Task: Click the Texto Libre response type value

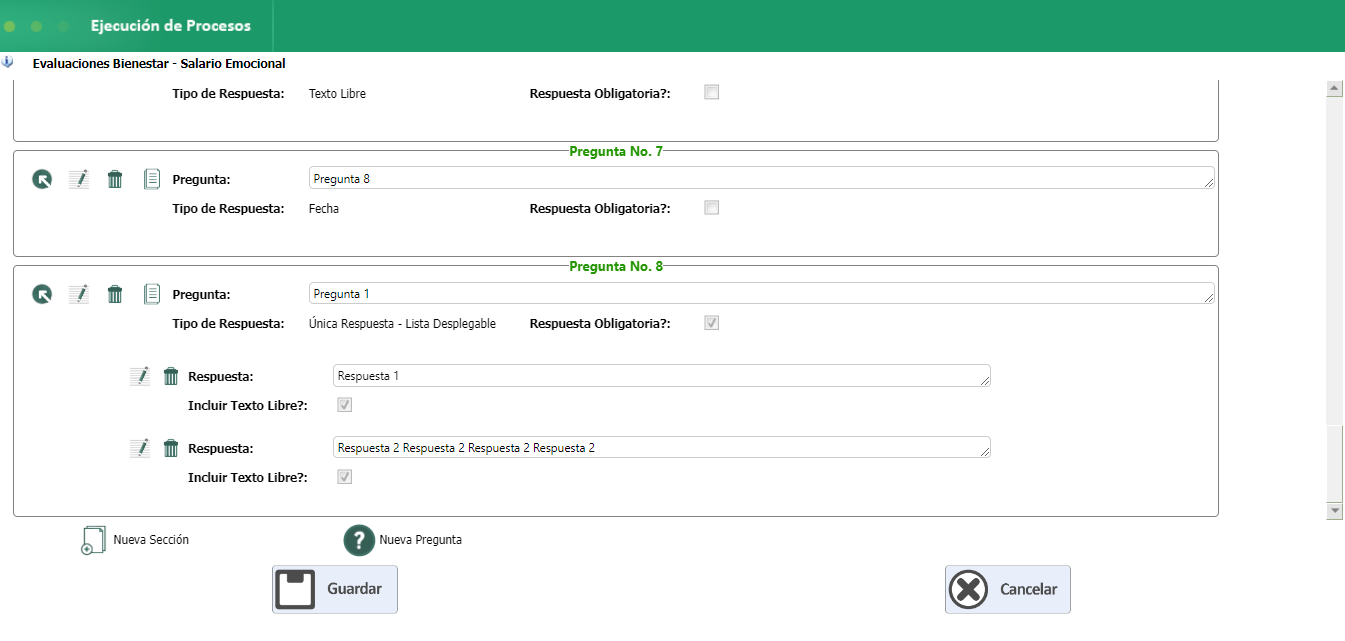Action: point(337,93)
